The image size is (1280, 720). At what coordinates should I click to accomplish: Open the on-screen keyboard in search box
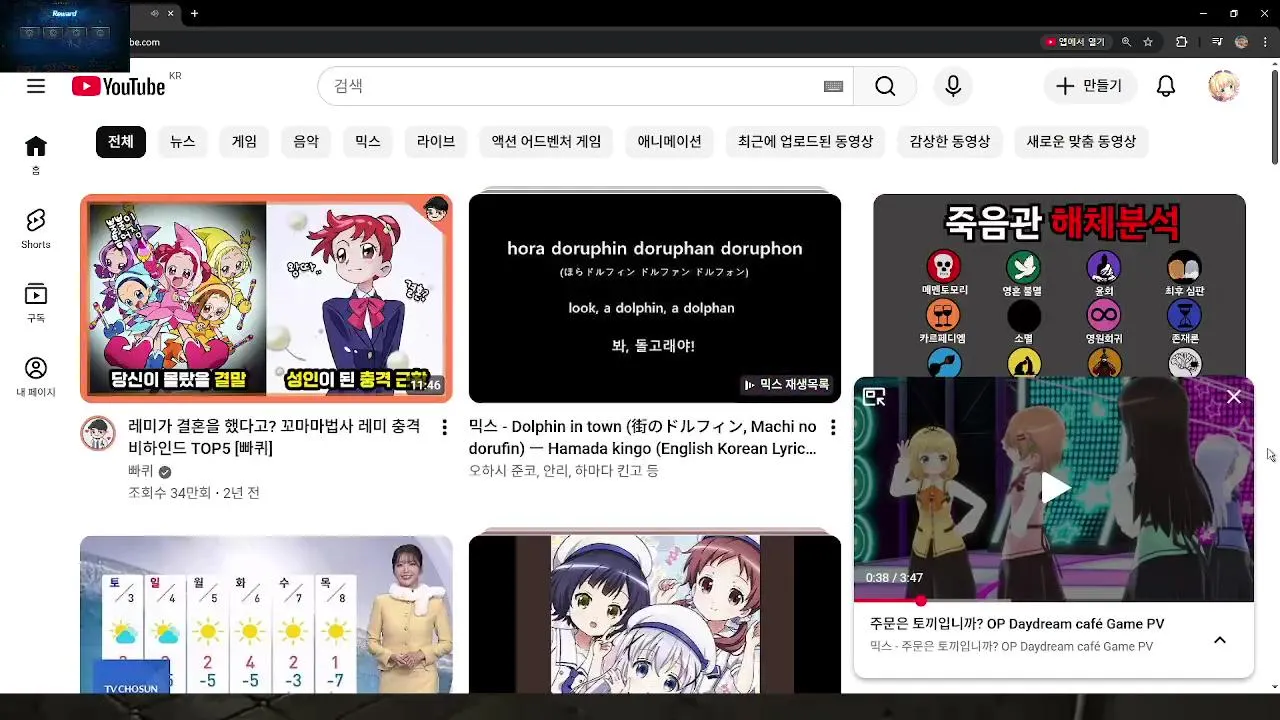point(833,86)
